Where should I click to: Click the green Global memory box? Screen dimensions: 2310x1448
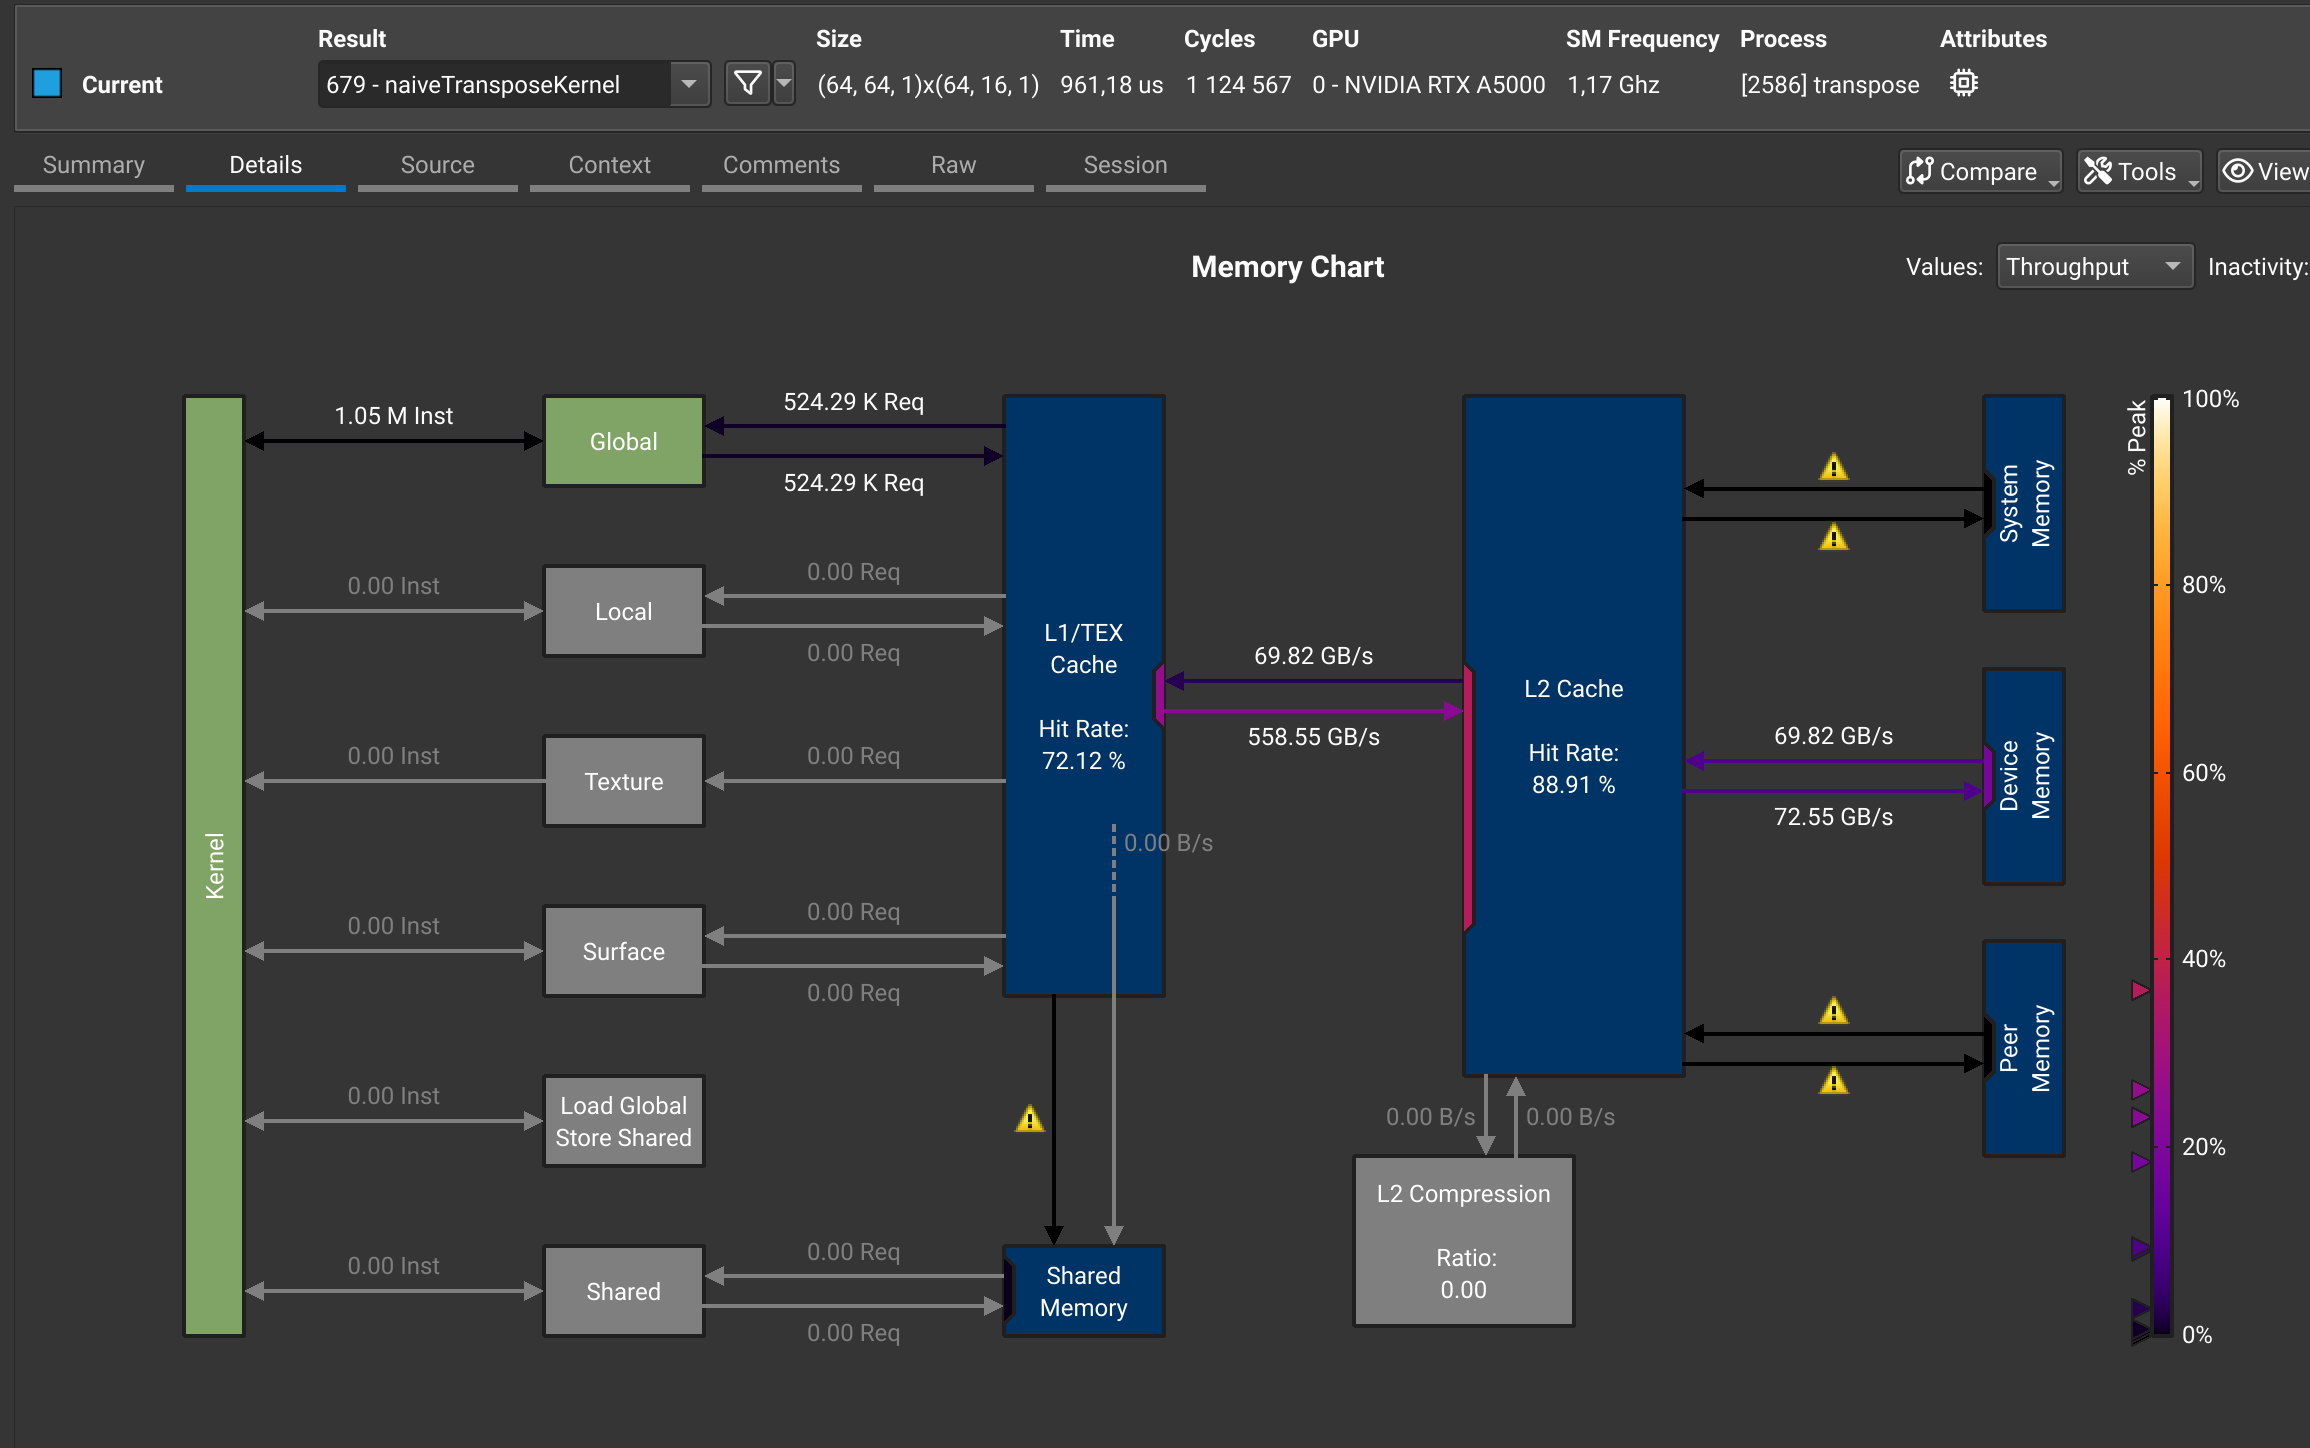point(624,441)
